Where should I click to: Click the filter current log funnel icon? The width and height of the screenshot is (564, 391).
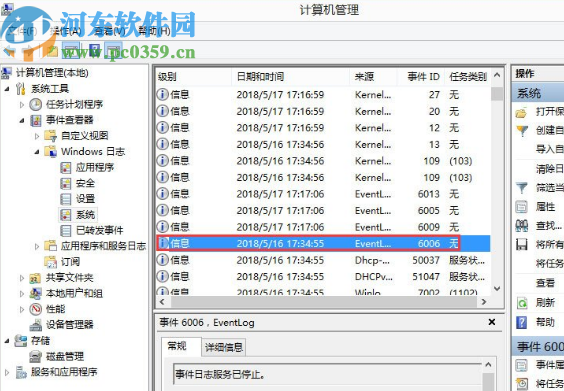point(522,187)
